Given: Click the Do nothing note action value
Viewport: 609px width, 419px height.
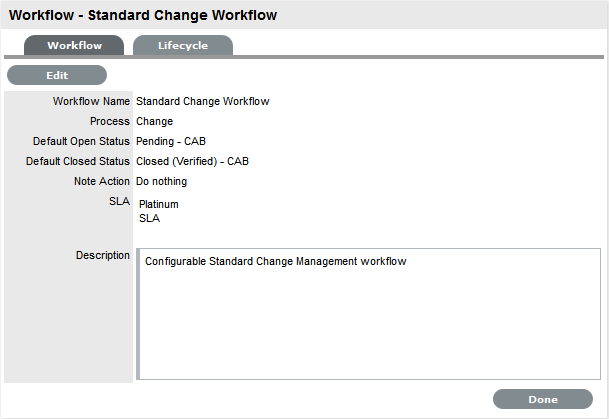Looking at the screenshot, I should coord(161,181).
